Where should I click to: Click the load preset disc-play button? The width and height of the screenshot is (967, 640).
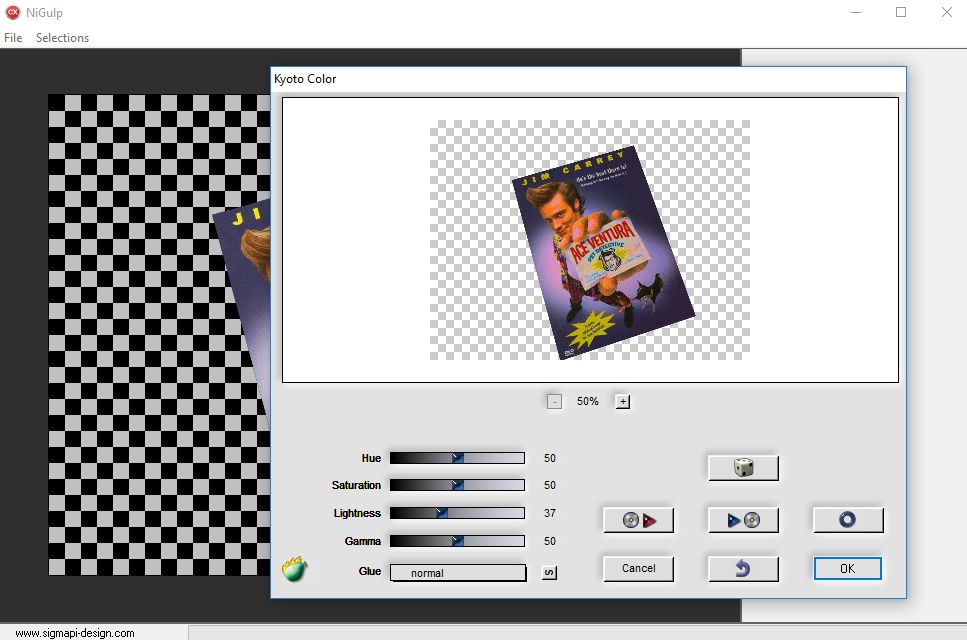[638, 520]
